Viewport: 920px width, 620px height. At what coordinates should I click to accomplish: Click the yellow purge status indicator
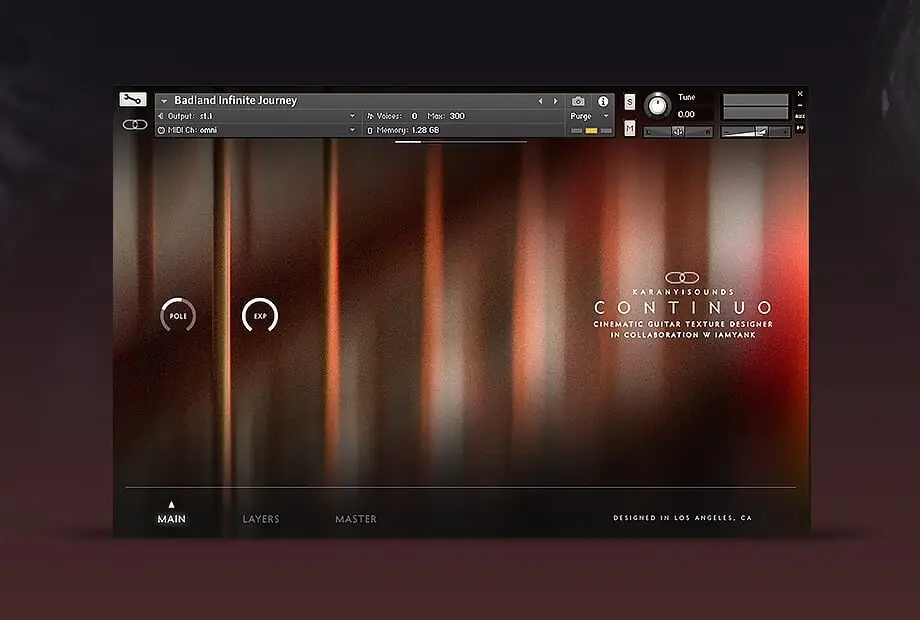click(x=591, y=130)
